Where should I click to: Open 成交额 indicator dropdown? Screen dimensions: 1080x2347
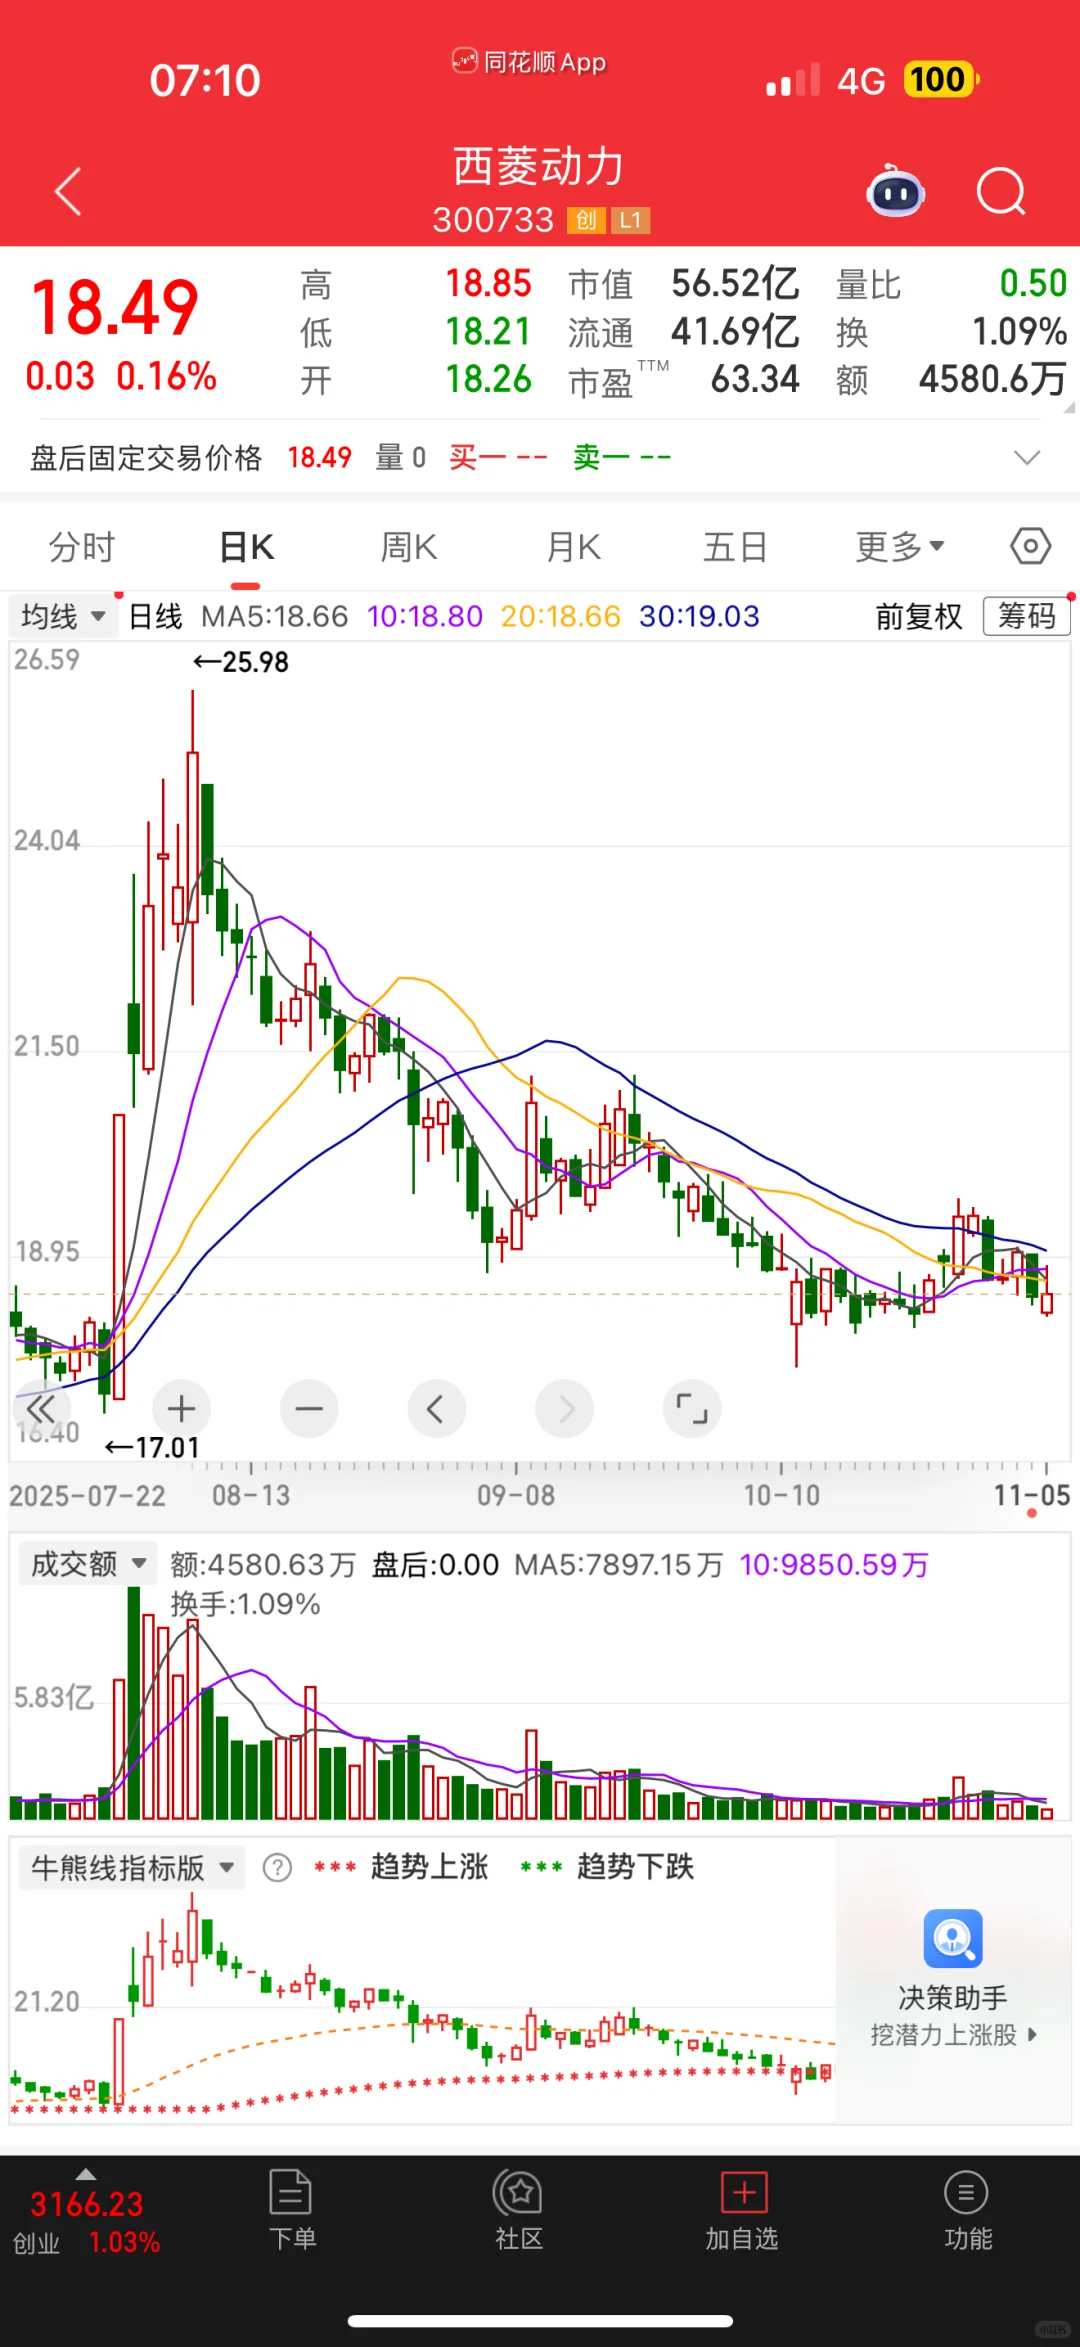(87, 1564)
